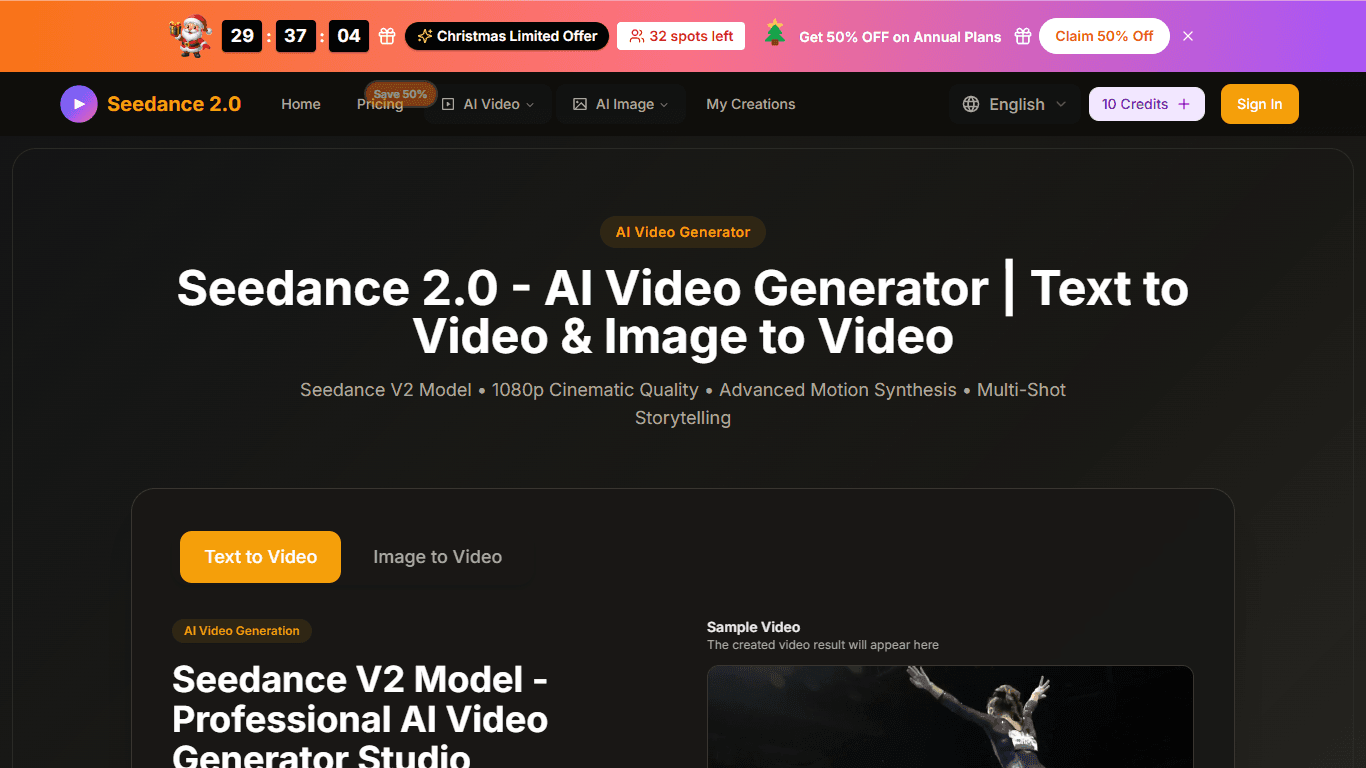
Task: Click the globe language icon
Action: click(x=971, y=104)
